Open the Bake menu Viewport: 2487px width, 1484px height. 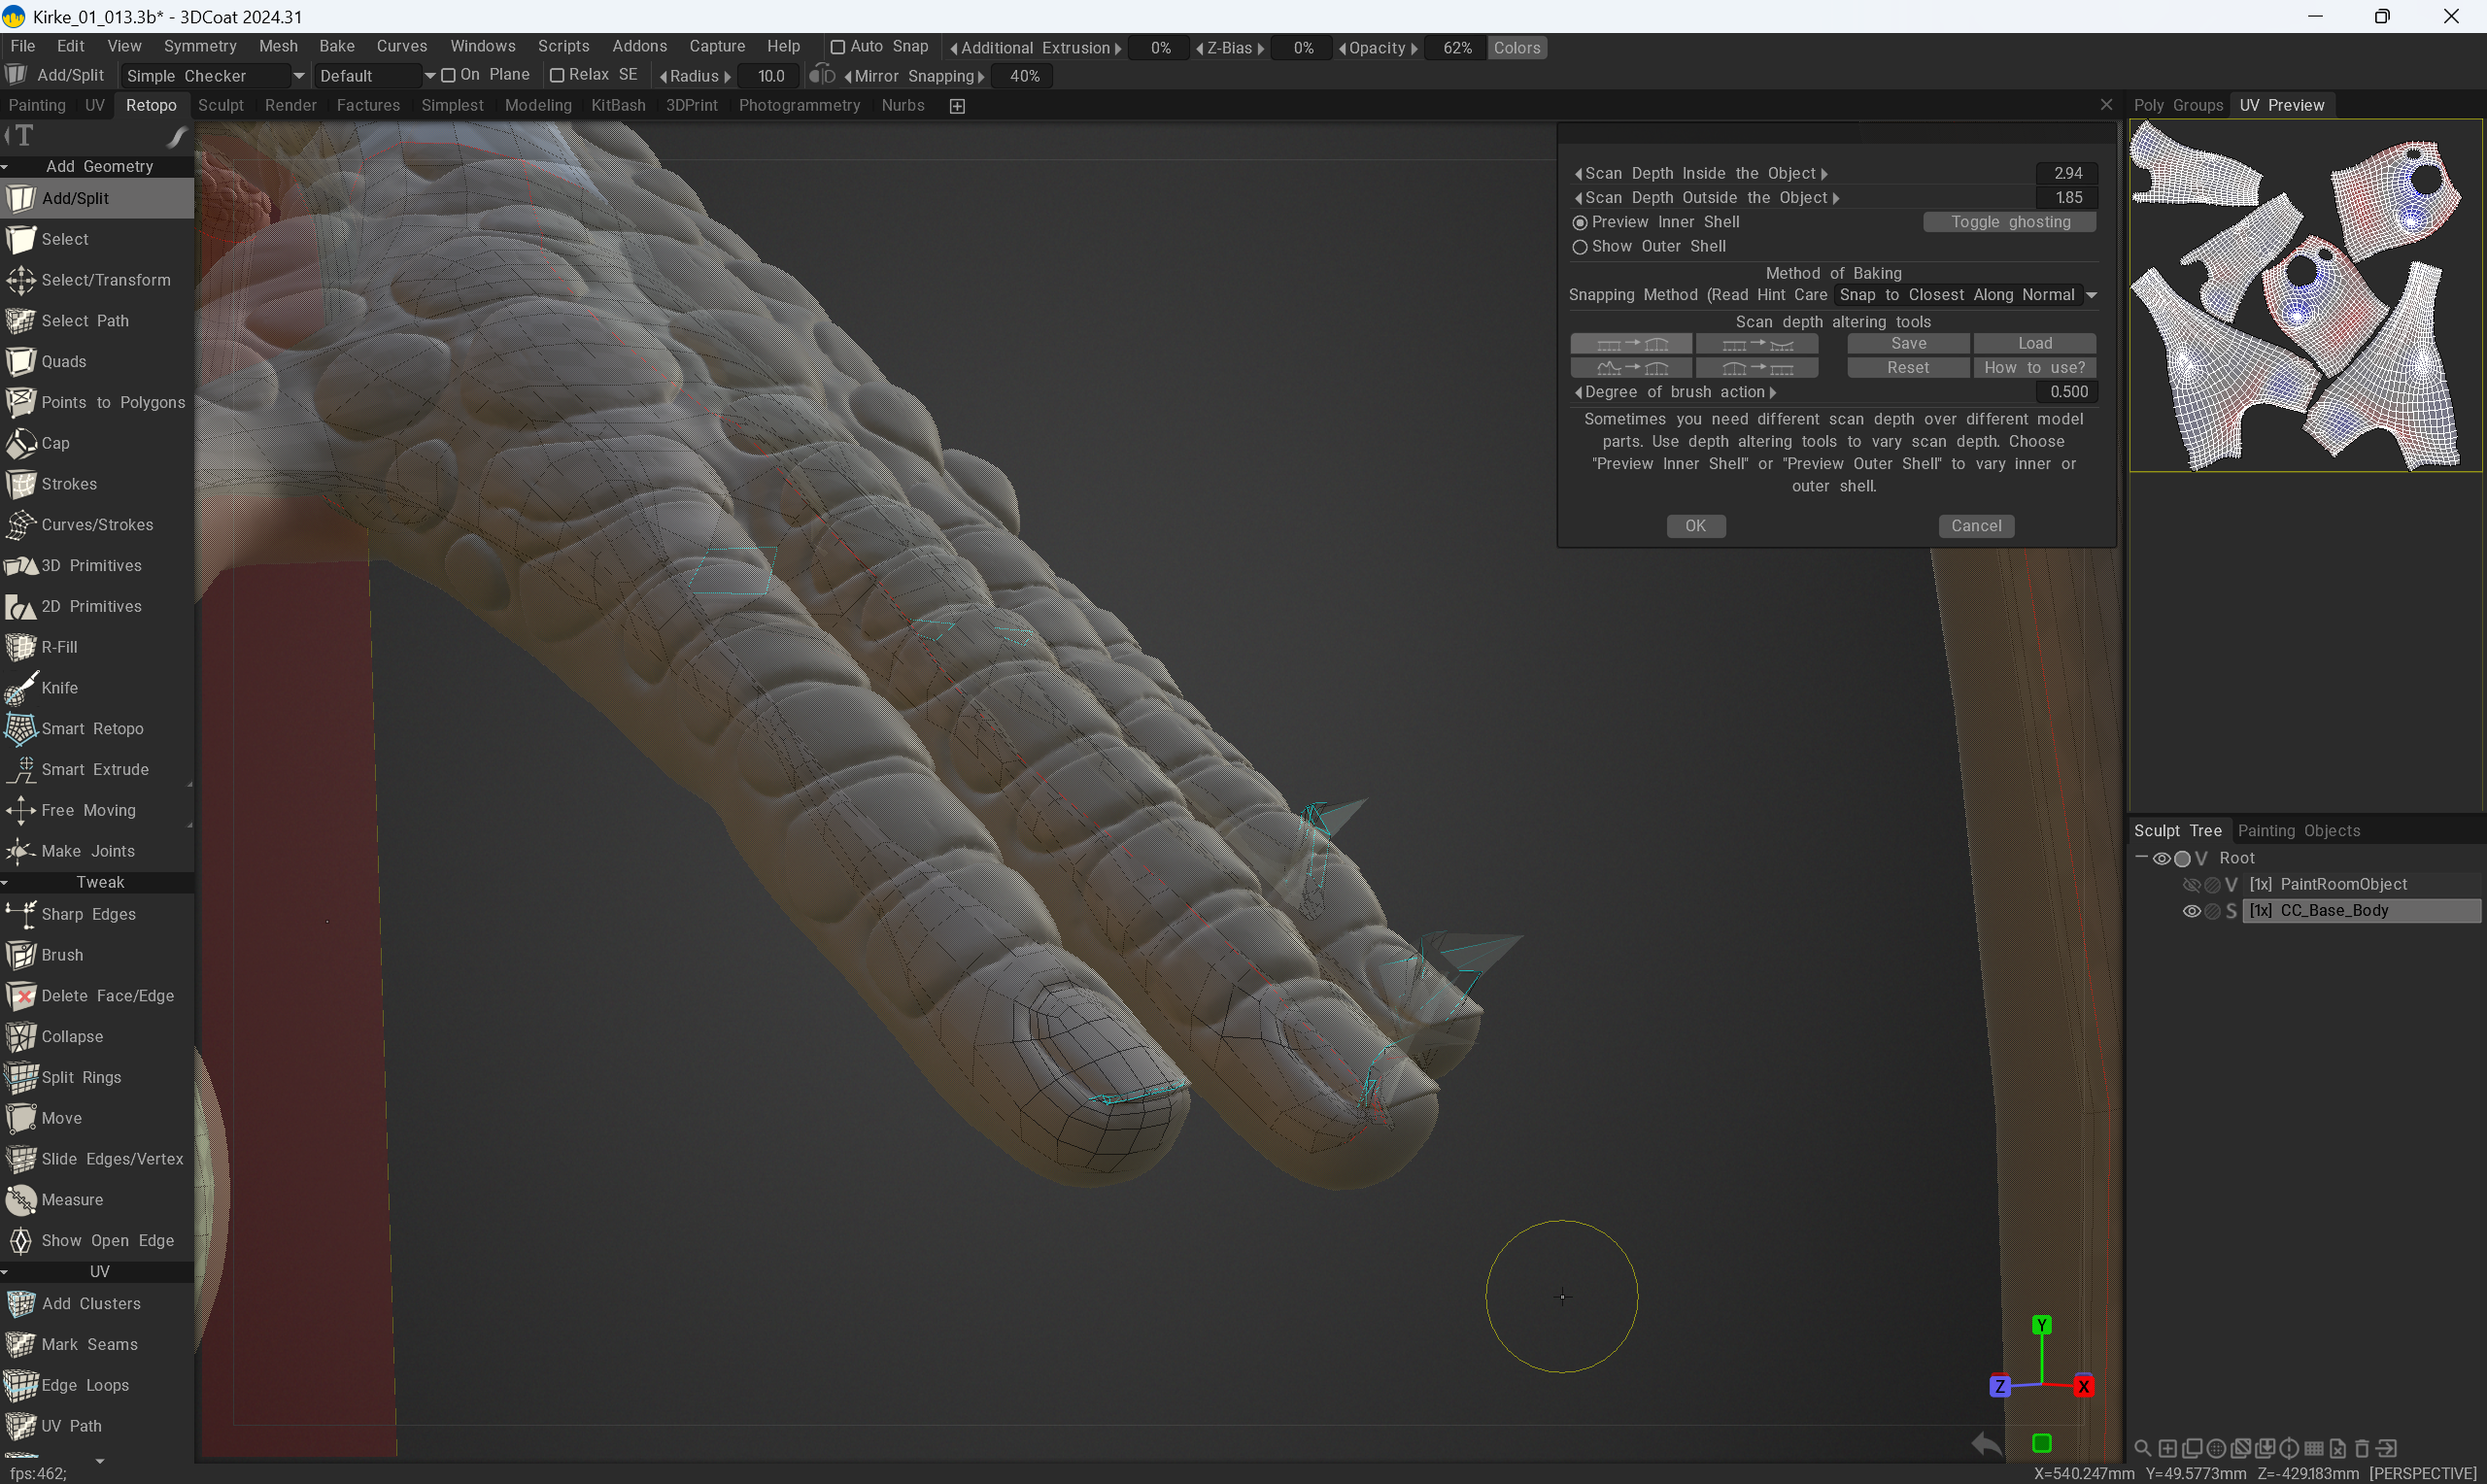(x=336, y=46)
